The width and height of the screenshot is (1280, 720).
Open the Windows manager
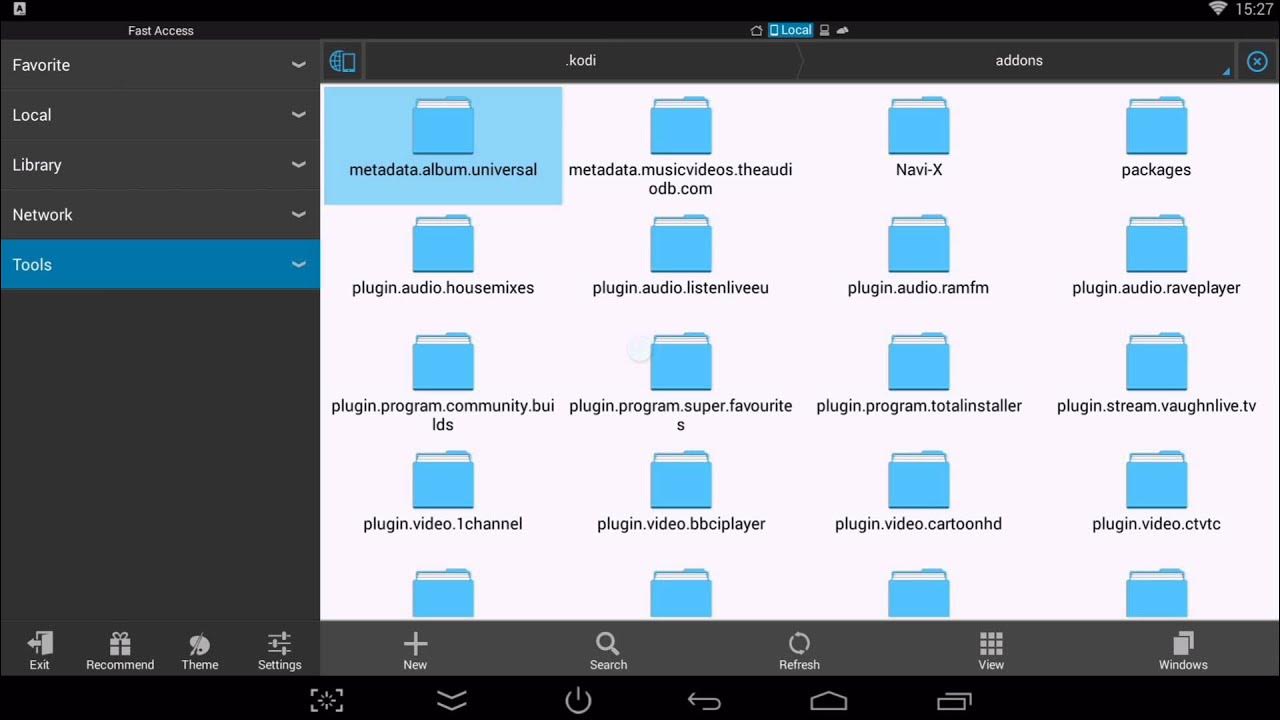click(x=1183, y=650)
